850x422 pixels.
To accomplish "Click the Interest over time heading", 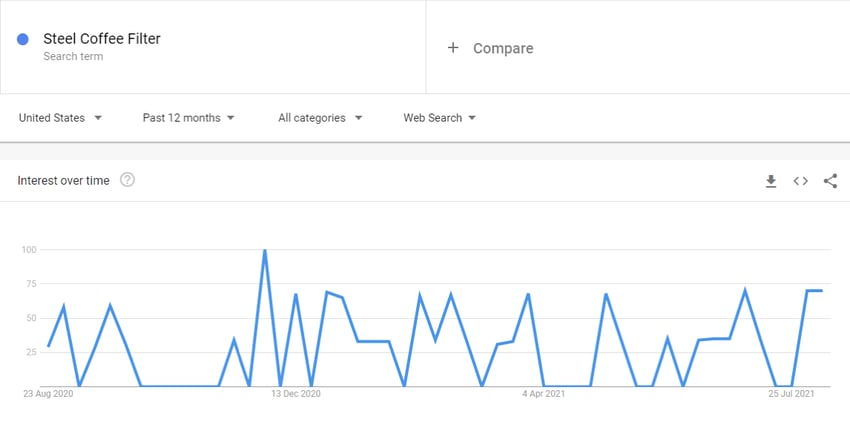I will (63, 181).
